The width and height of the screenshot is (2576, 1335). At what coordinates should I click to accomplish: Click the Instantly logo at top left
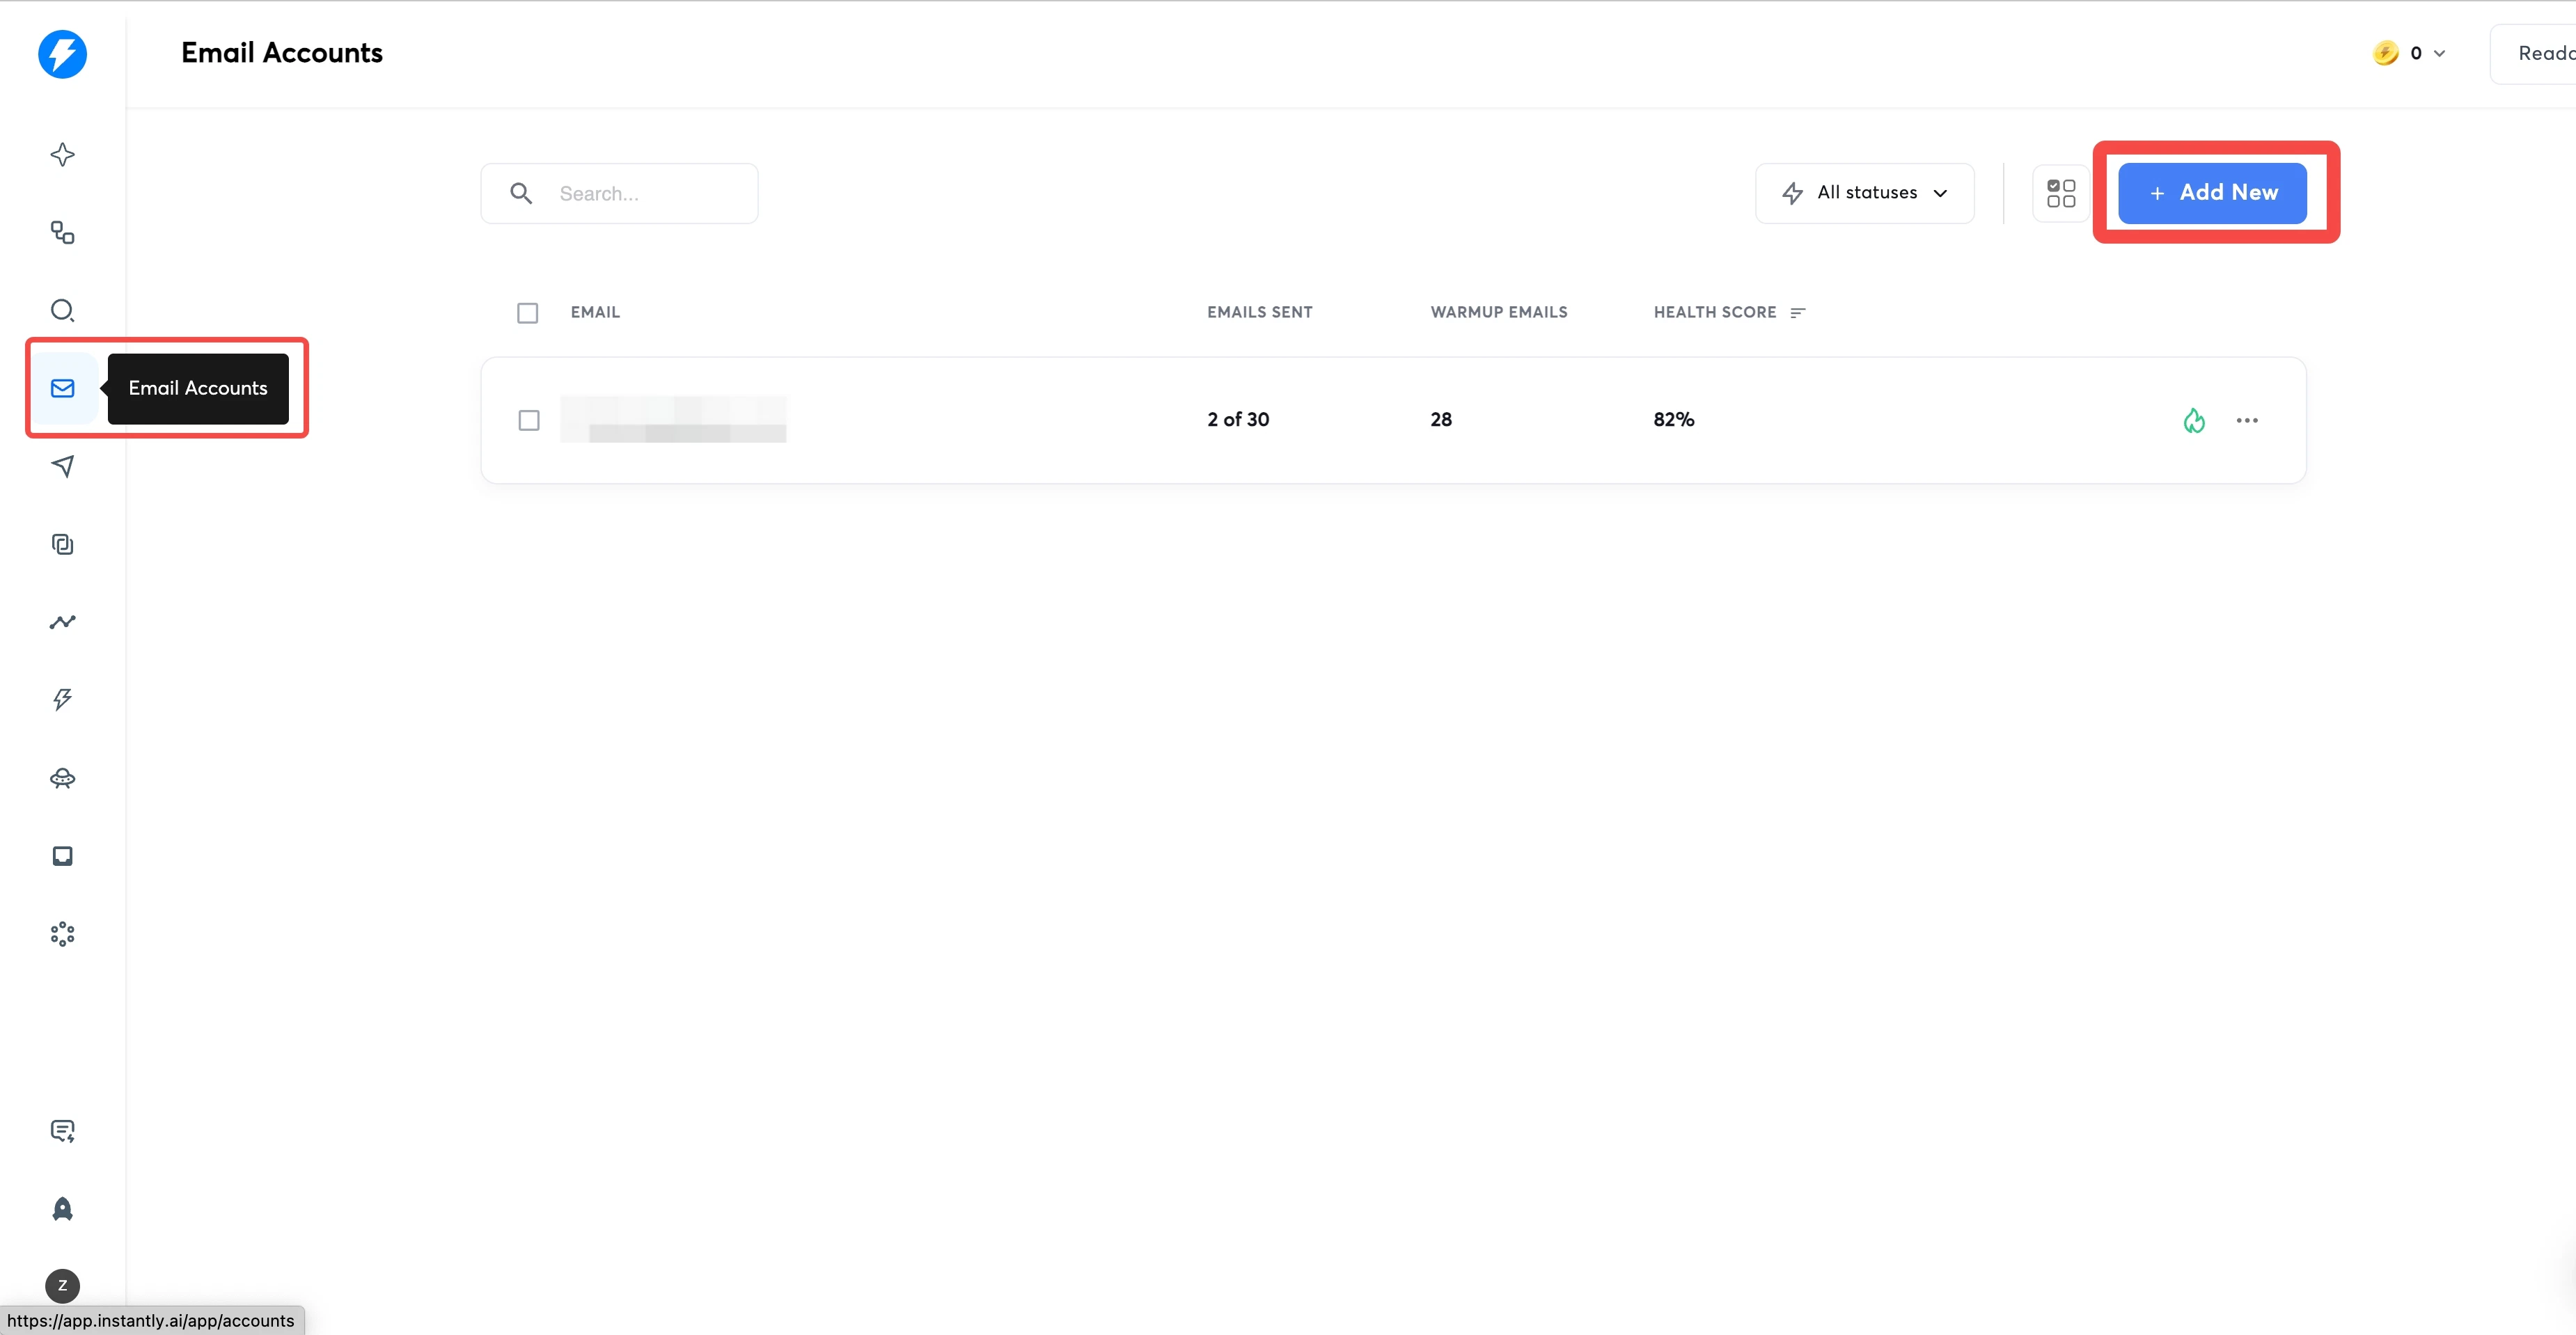tap(63, 54)
